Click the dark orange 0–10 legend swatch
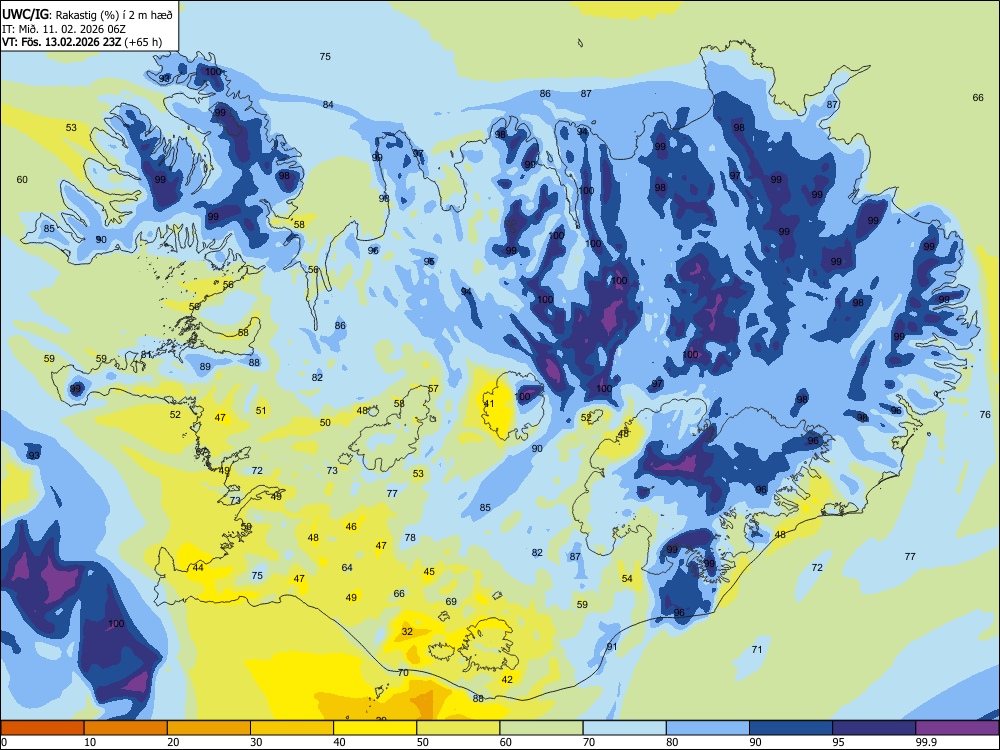1000x750 pixels. pyautogui.click(x=42, y=728)
